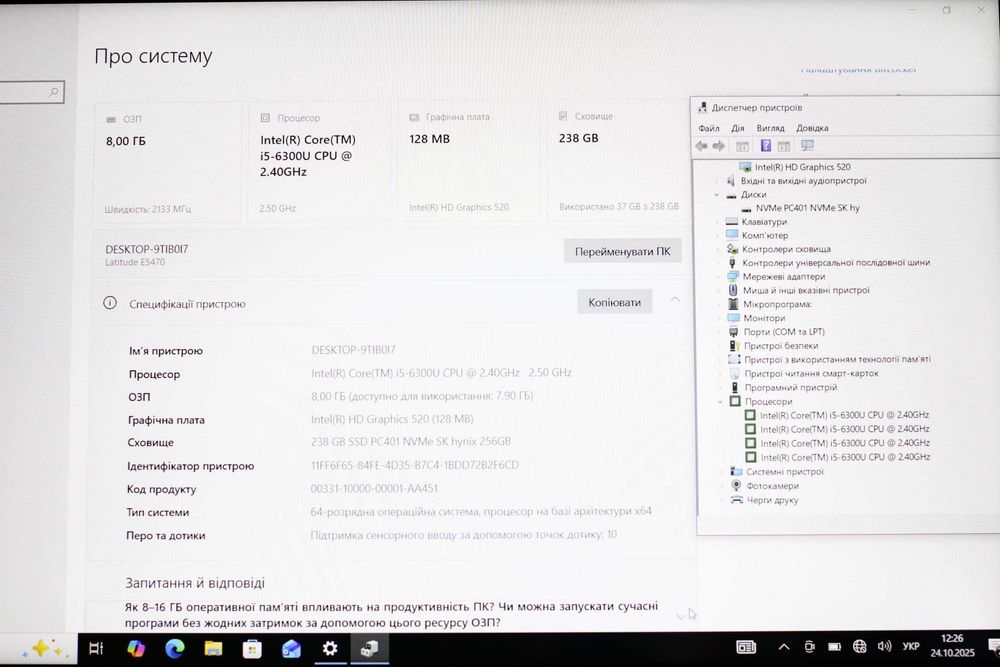Click the battery icon in system tray
1000x667 pixels.
[834, 647]
